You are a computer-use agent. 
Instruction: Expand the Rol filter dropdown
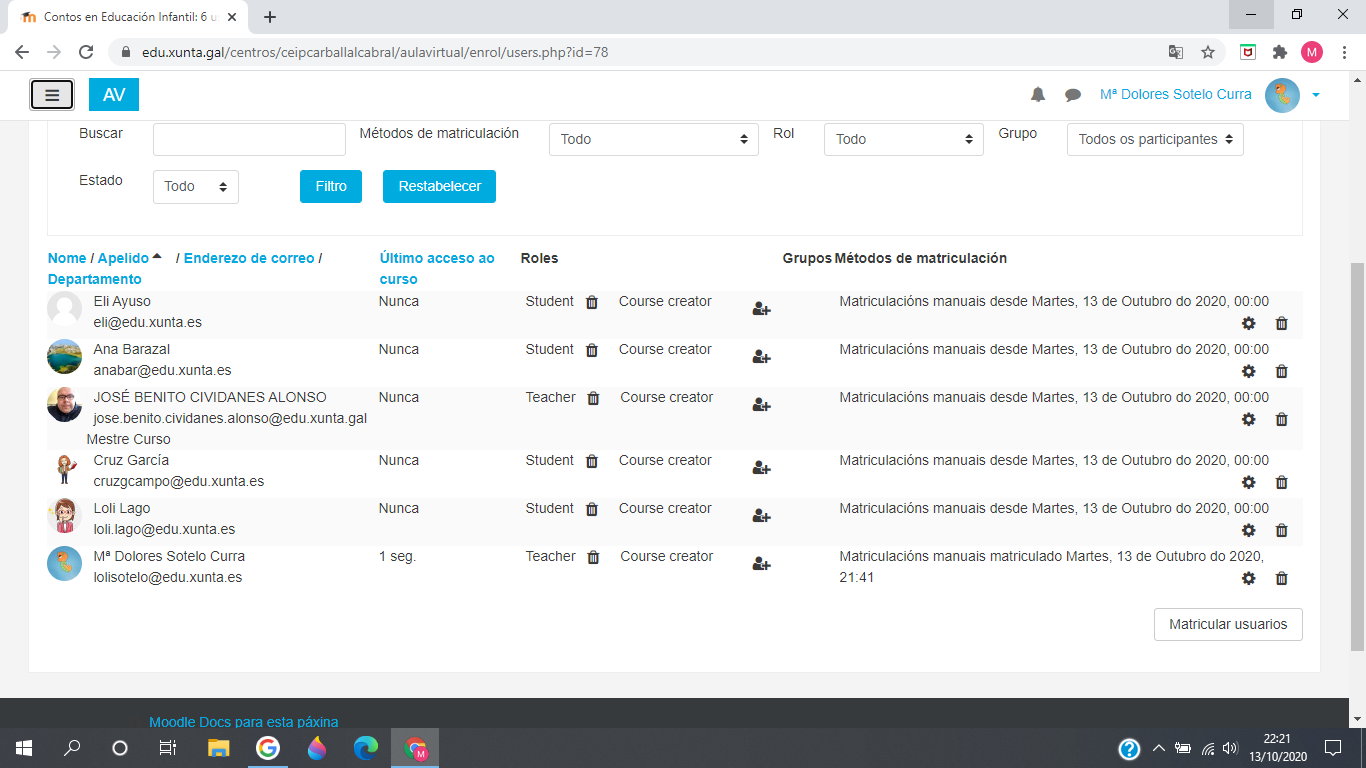click(903, 140)
